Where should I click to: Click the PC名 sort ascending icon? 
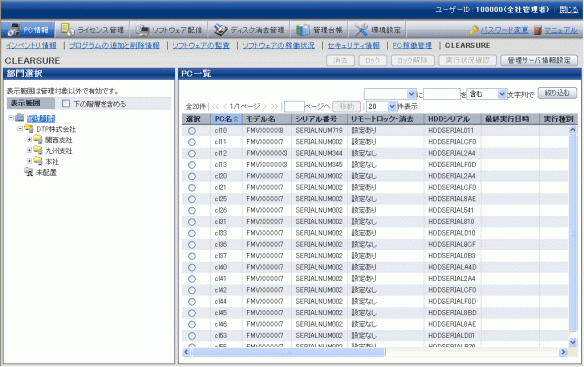point(236,119)
